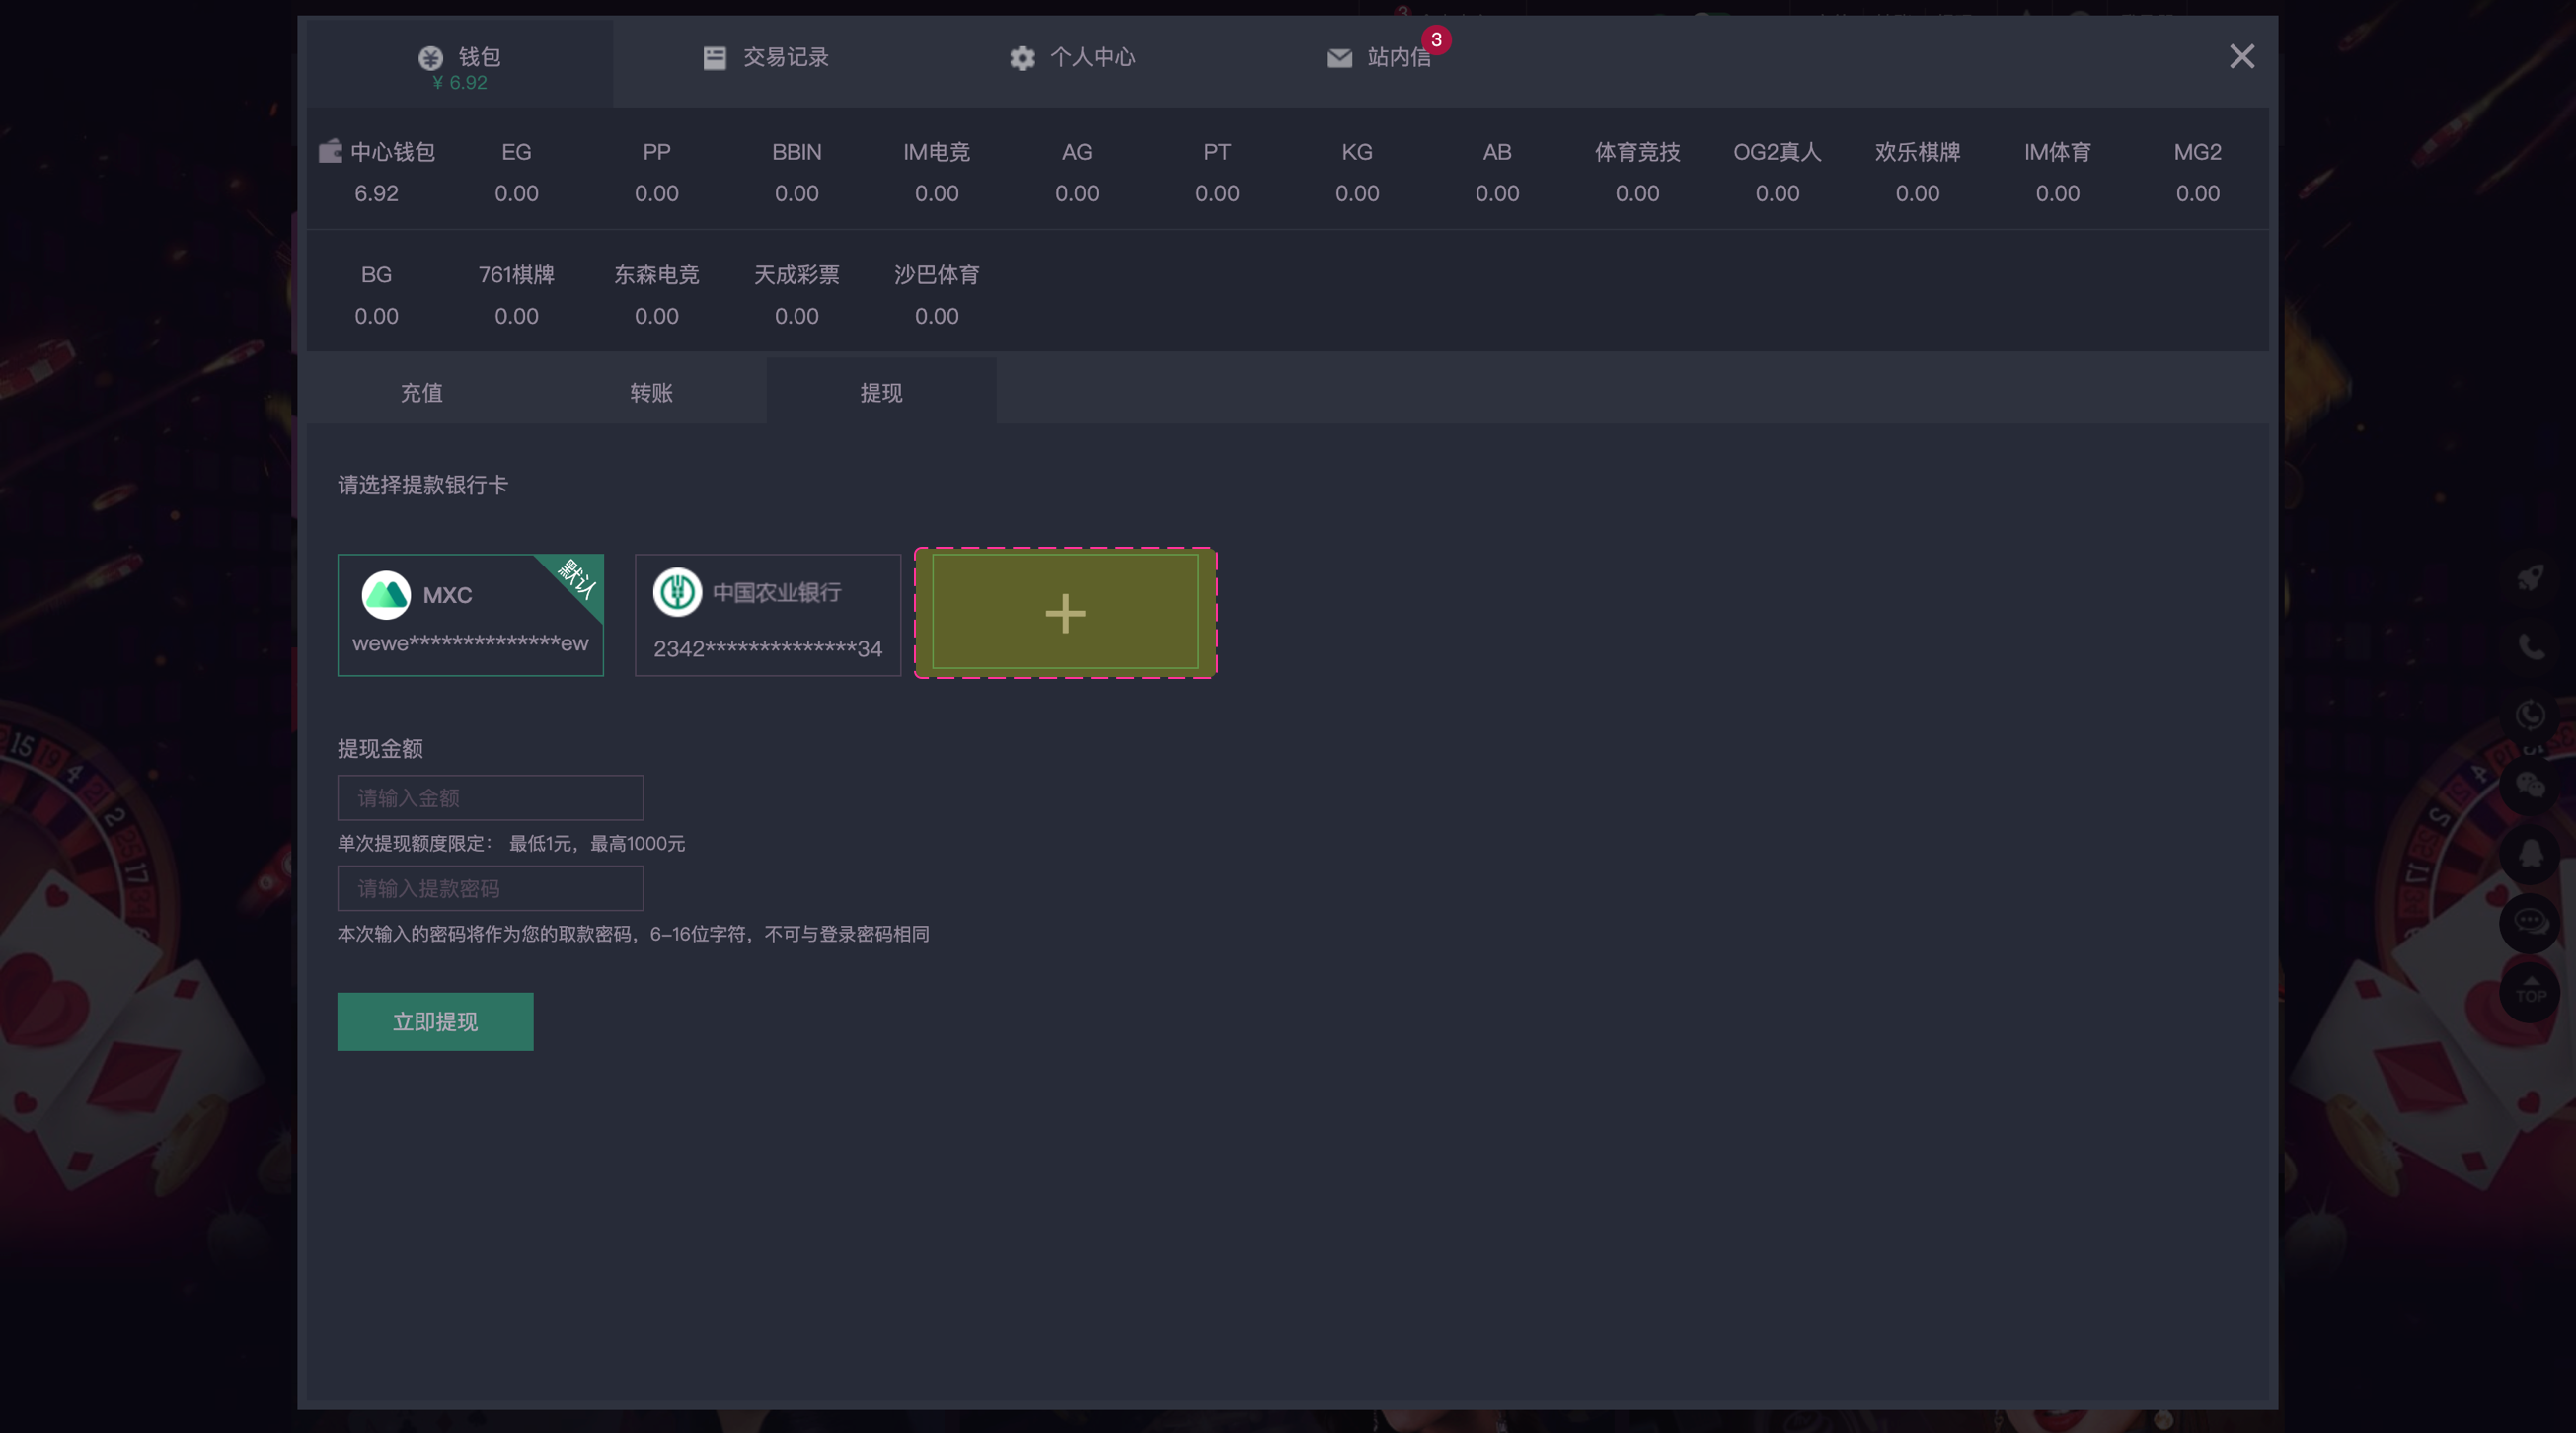Close the wallet dialog
The width and height of the screenshot is (2576, 1433).
[2241, 56]
